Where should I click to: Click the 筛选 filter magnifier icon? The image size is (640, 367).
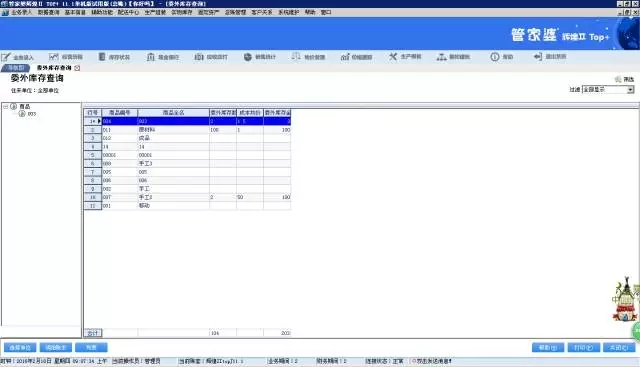pyautogui.click(x=618, y=79)
